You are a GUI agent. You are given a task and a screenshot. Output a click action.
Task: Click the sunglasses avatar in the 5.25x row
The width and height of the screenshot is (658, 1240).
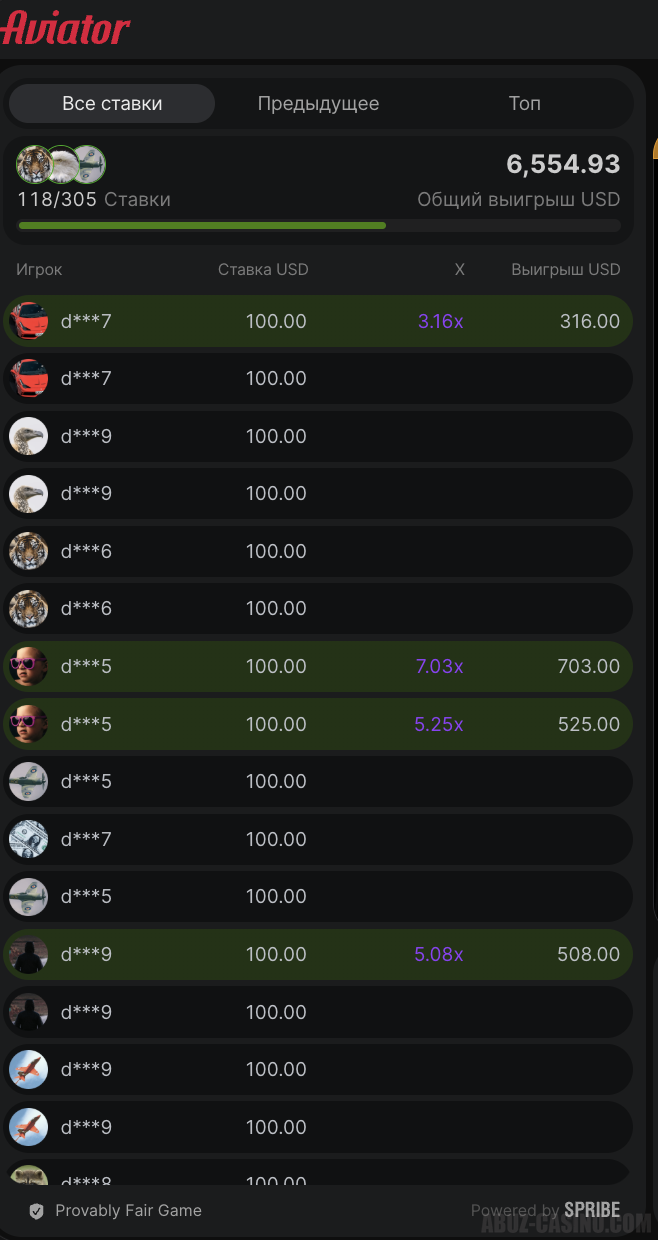tap(29, 724)
